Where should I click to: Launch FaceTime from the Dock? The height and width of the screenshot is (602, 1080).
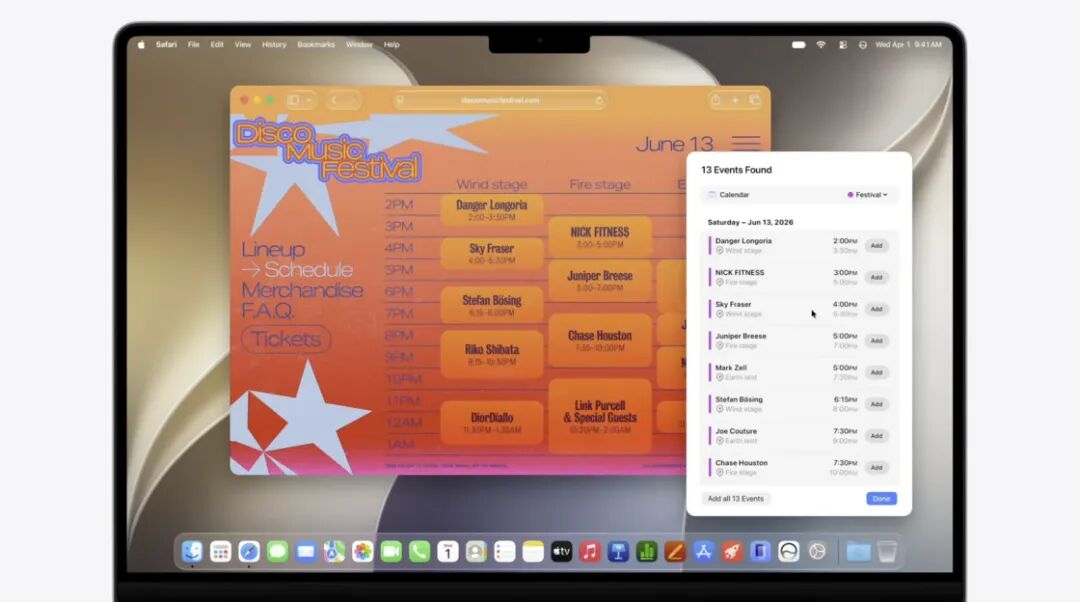pos(391,551)
